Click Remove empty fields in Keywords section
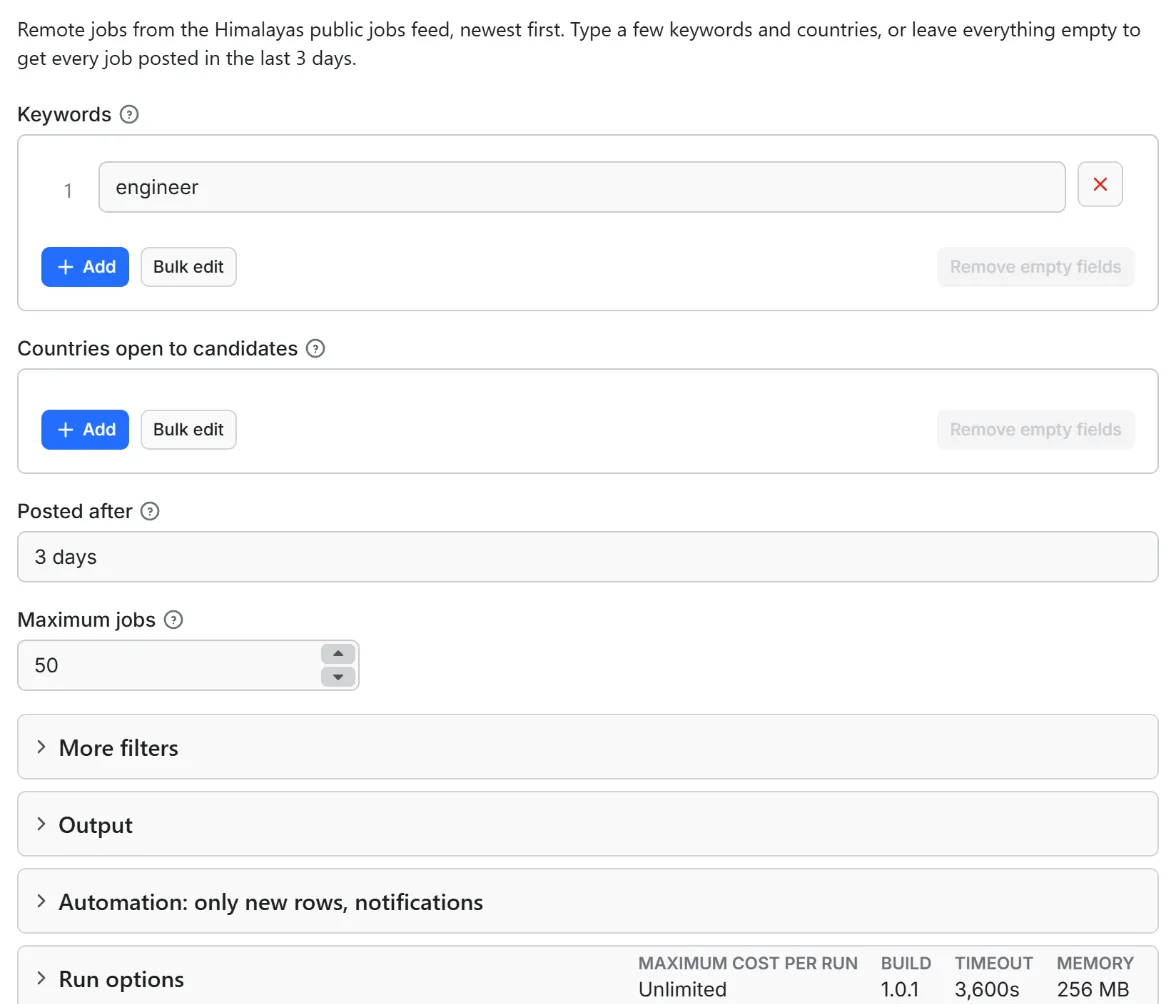 [x=1035, y=267]
